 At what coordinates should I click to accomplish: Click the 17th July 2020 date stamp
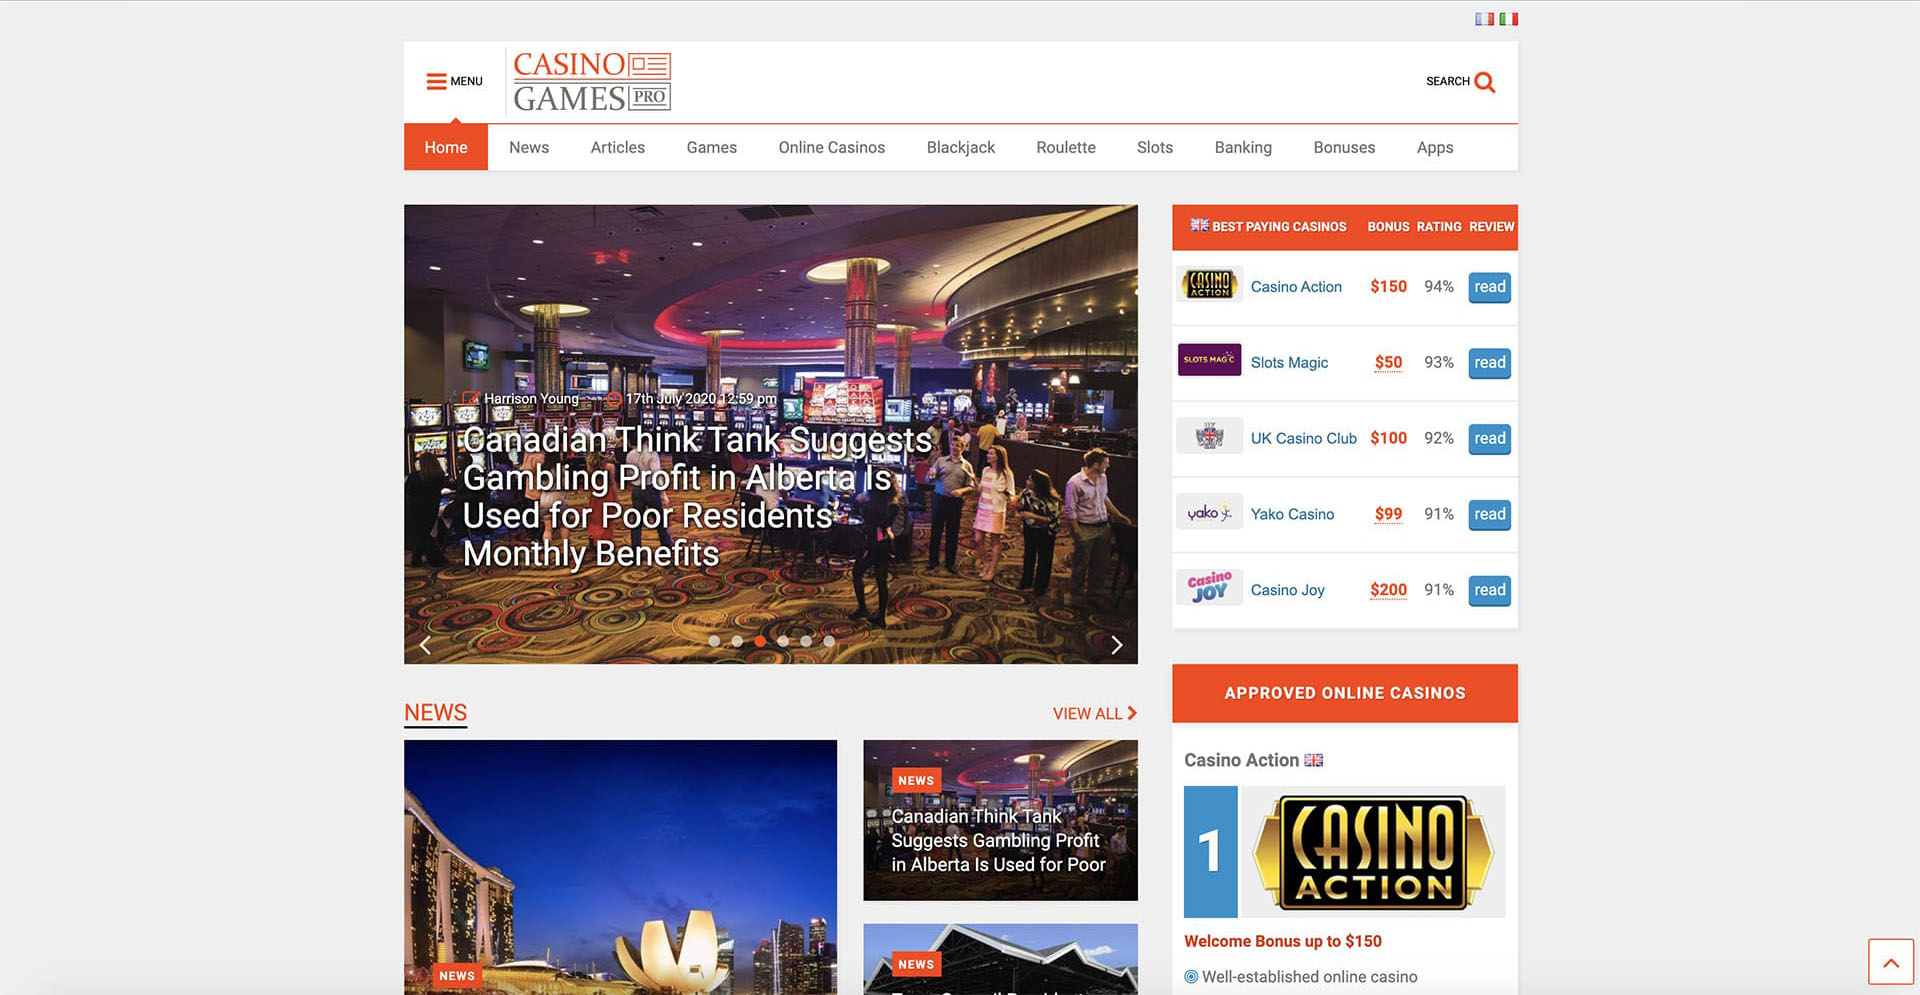700,399
